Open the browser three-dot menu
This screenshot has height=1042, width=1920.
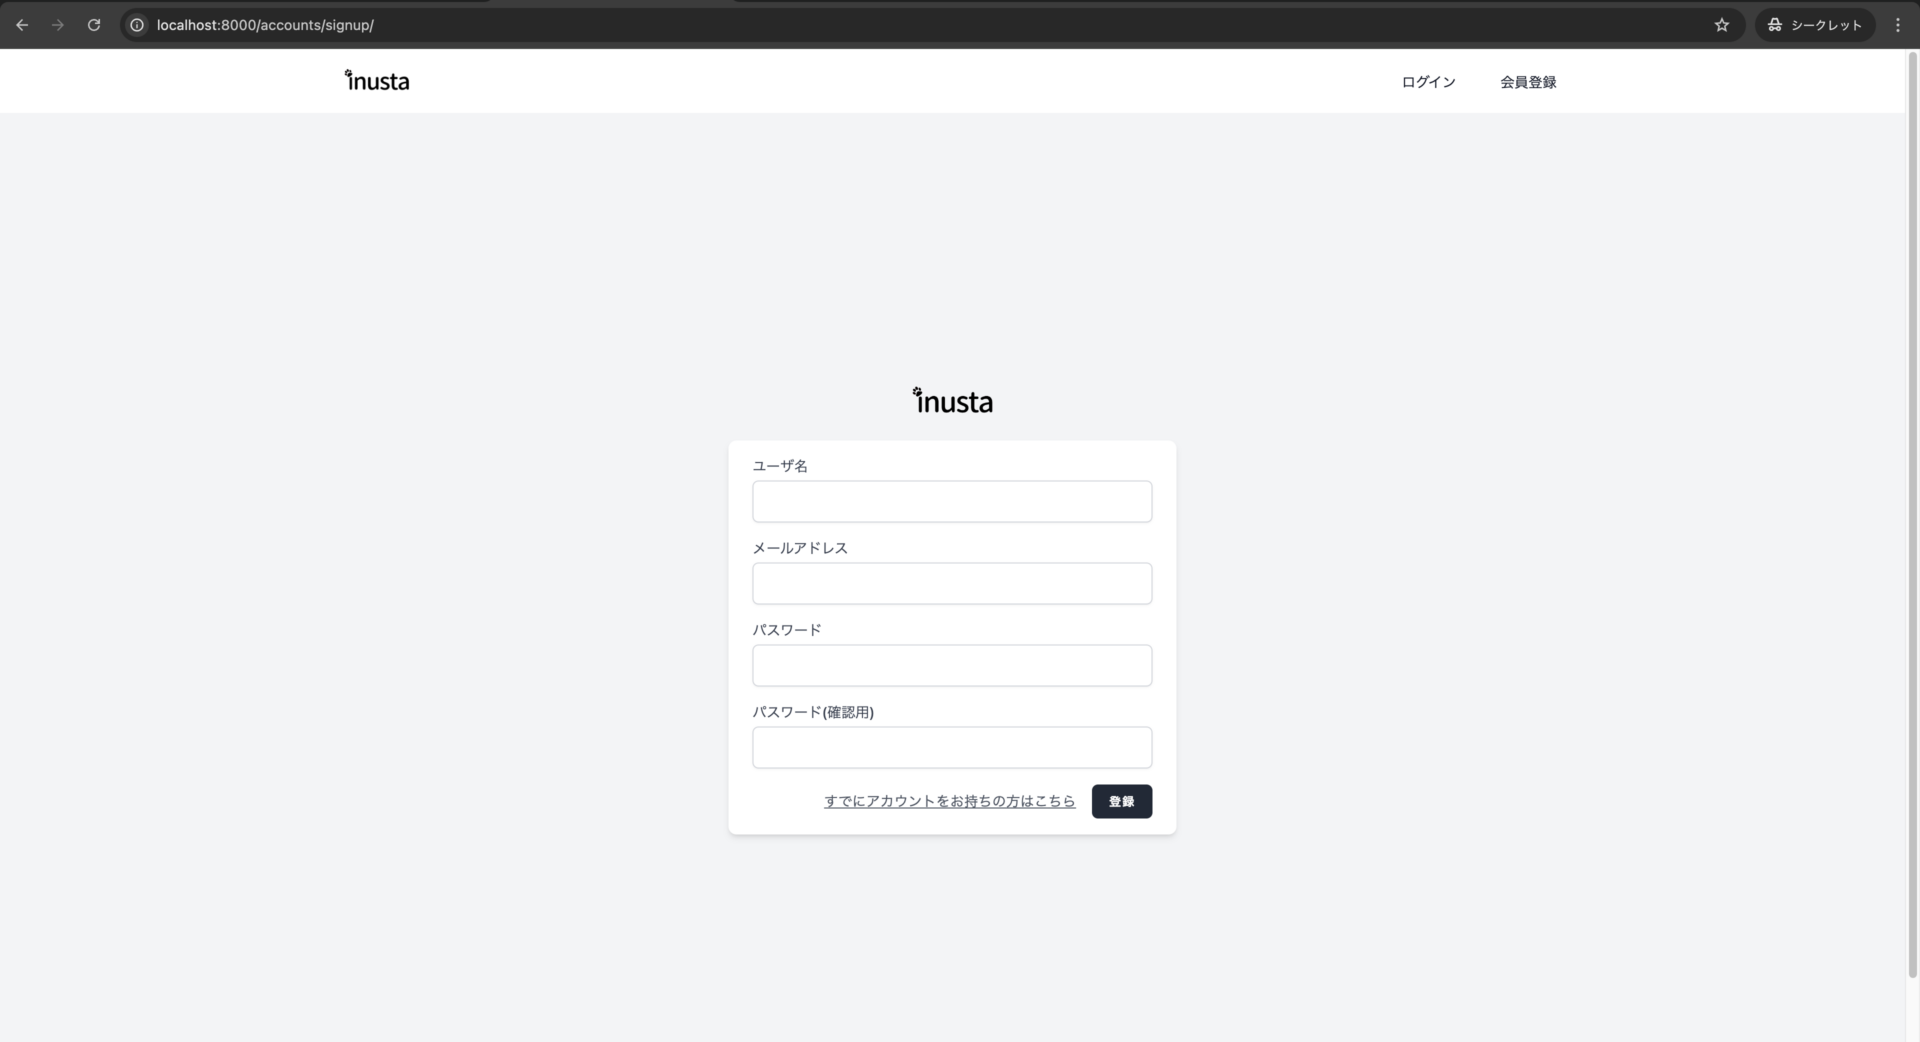coord(1898,25)
